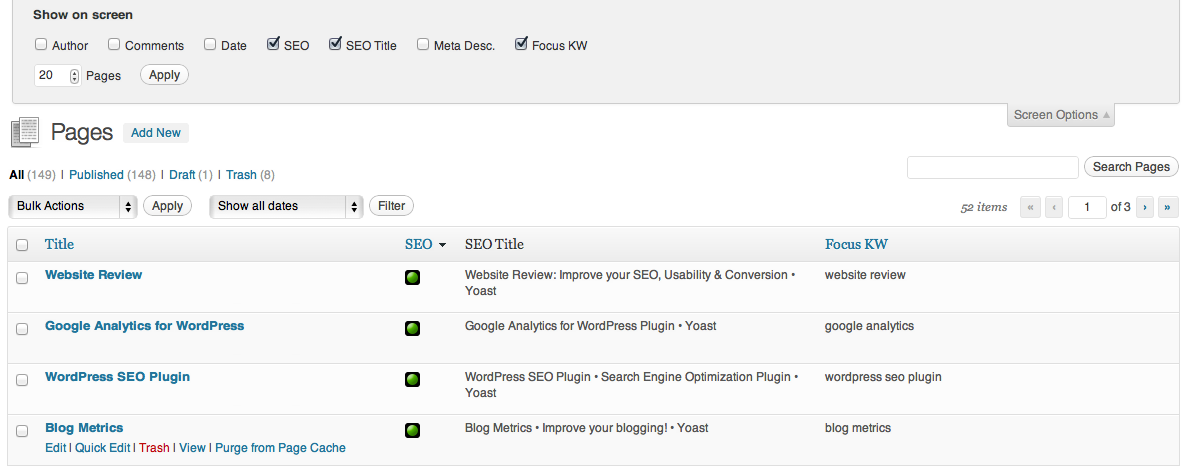Image resolution: width=1188 pixels, height=466 pixels.
Task: View pages in the Trash filter
Action: [x=241, y=175]
